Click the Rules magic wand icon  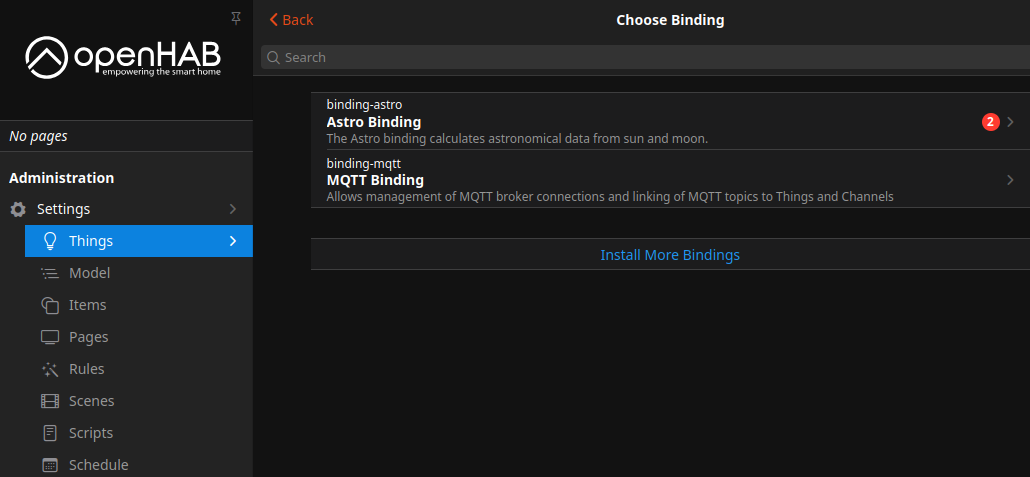pyautogui.click(x=49, y=369)
